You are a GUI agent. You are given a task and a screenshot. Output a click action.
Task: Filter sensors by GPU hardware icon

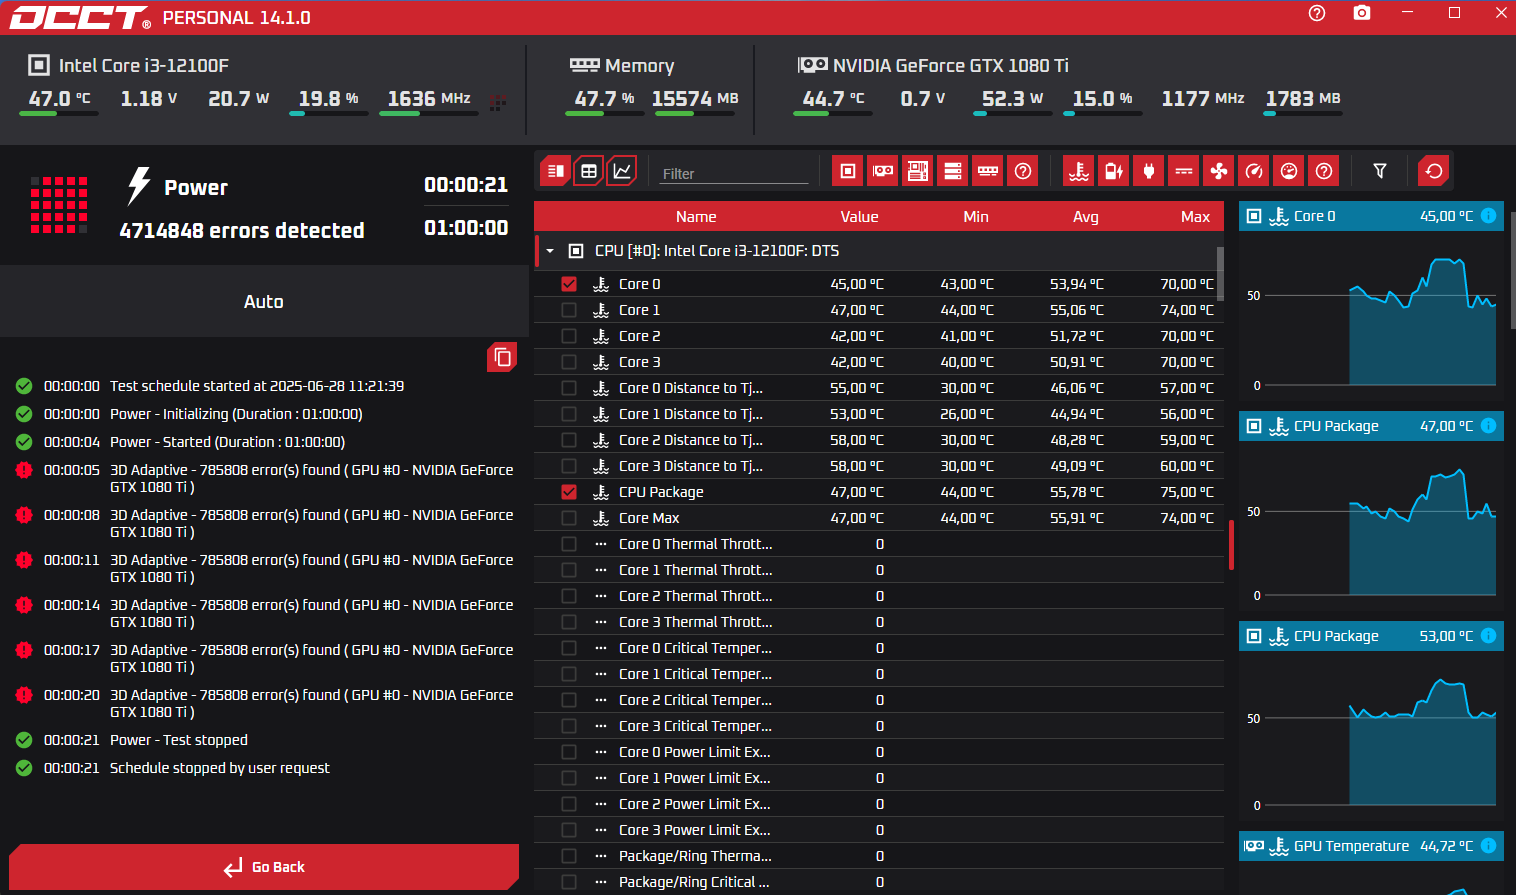tap(883, 171)
